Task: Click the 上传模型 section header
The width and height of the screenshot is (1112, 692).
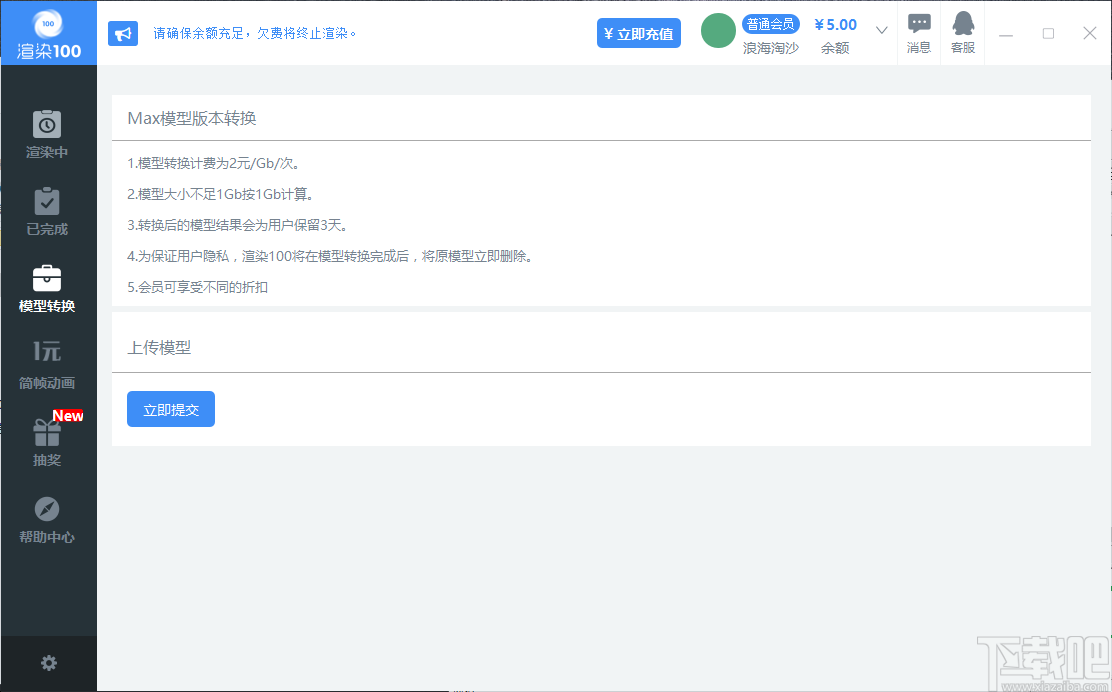Action: 158,348
